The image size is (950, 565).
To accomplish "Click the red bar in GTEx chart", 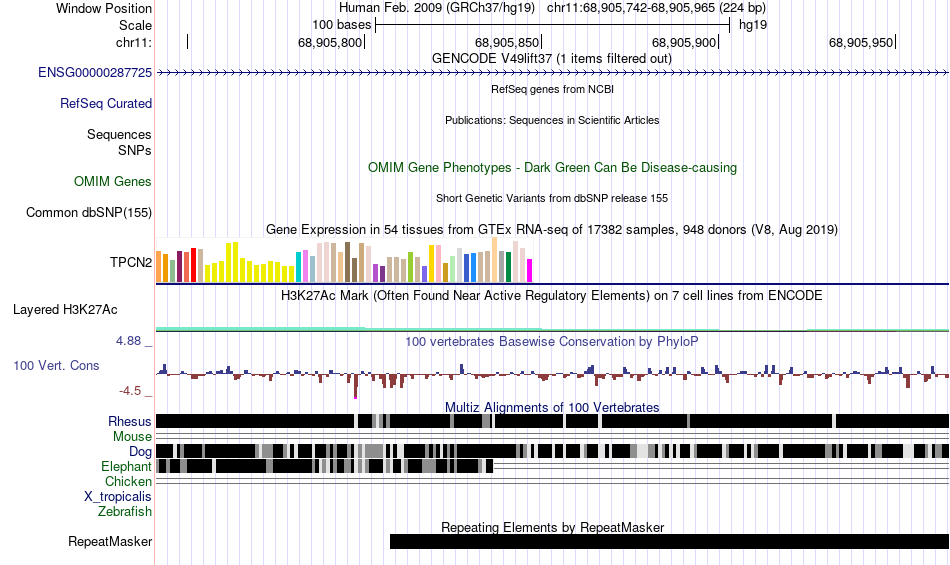I will (x=193, y=265).
